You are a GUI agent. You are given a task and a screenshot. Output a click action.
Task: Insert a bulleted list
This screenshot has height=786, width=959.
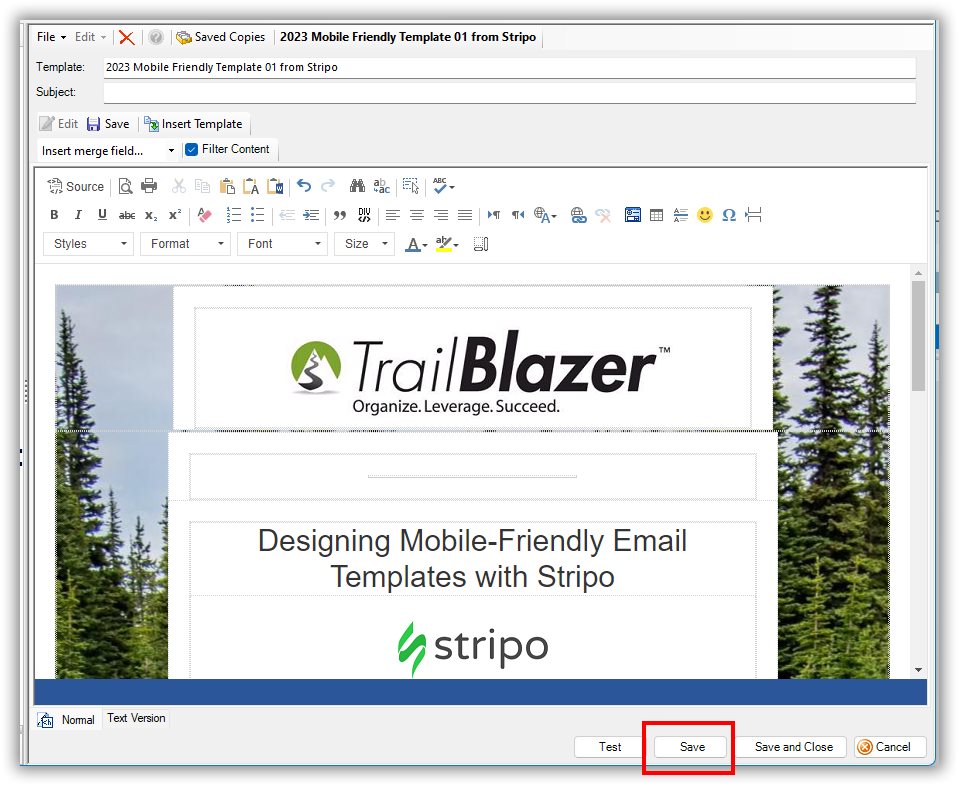tap(257, 215)
